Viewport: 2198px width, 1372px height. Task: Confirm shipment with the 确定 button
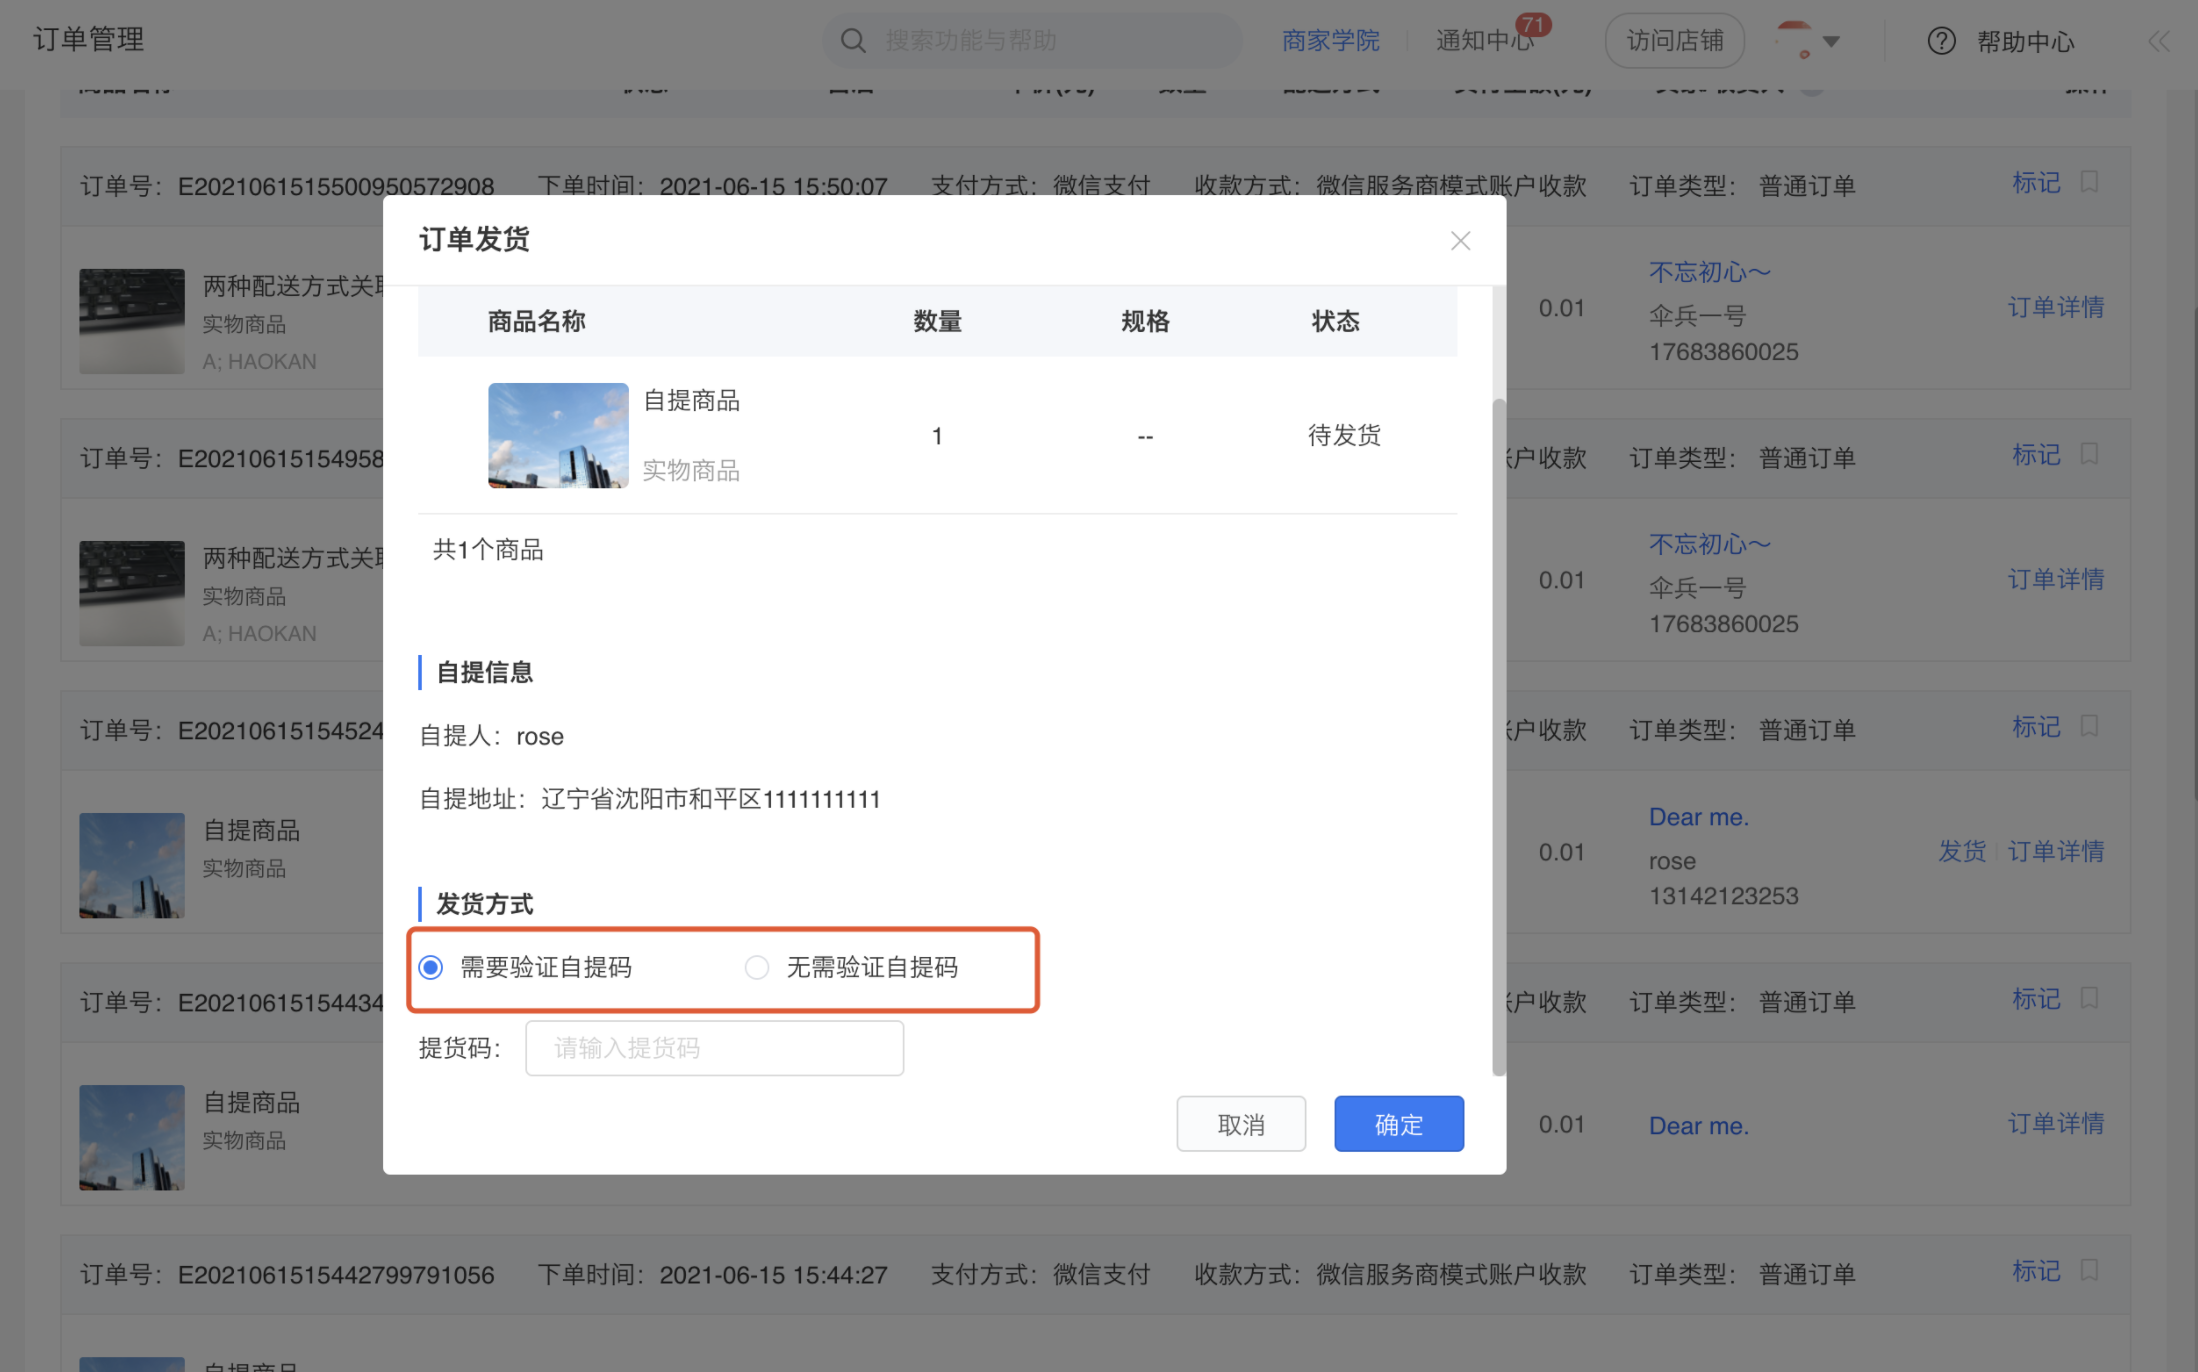1398,1124
